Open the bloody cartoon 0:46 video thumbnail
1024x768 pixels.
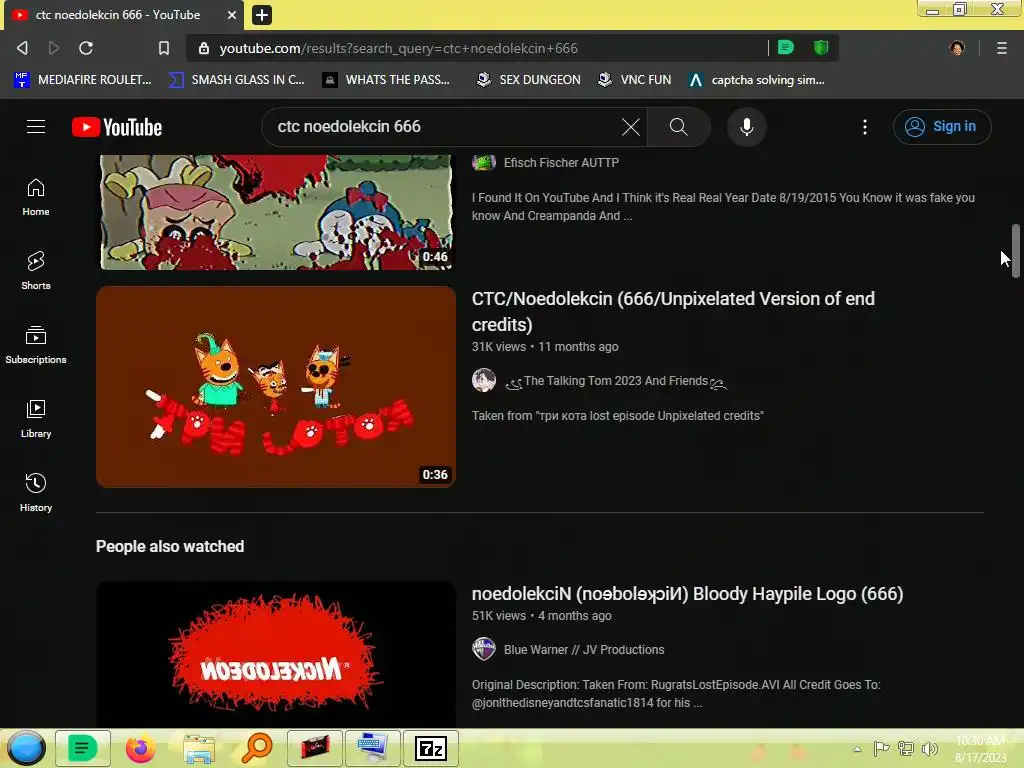point(276,212)
